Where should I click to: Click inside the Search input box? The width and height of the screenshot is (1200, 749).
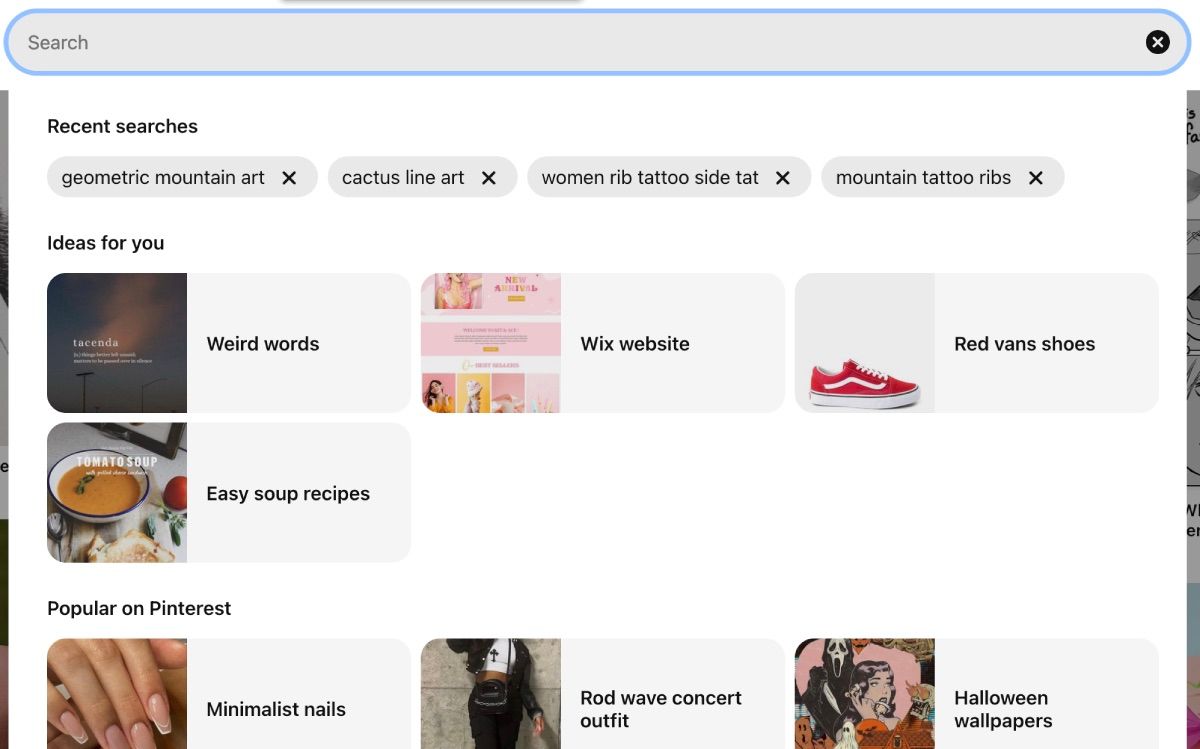(x=400, y=42)
